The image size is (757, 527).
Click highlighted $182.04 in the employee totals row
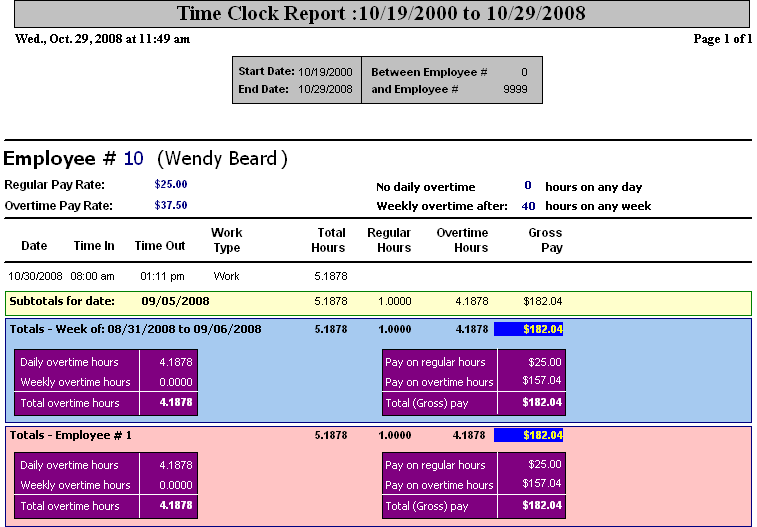529,435
